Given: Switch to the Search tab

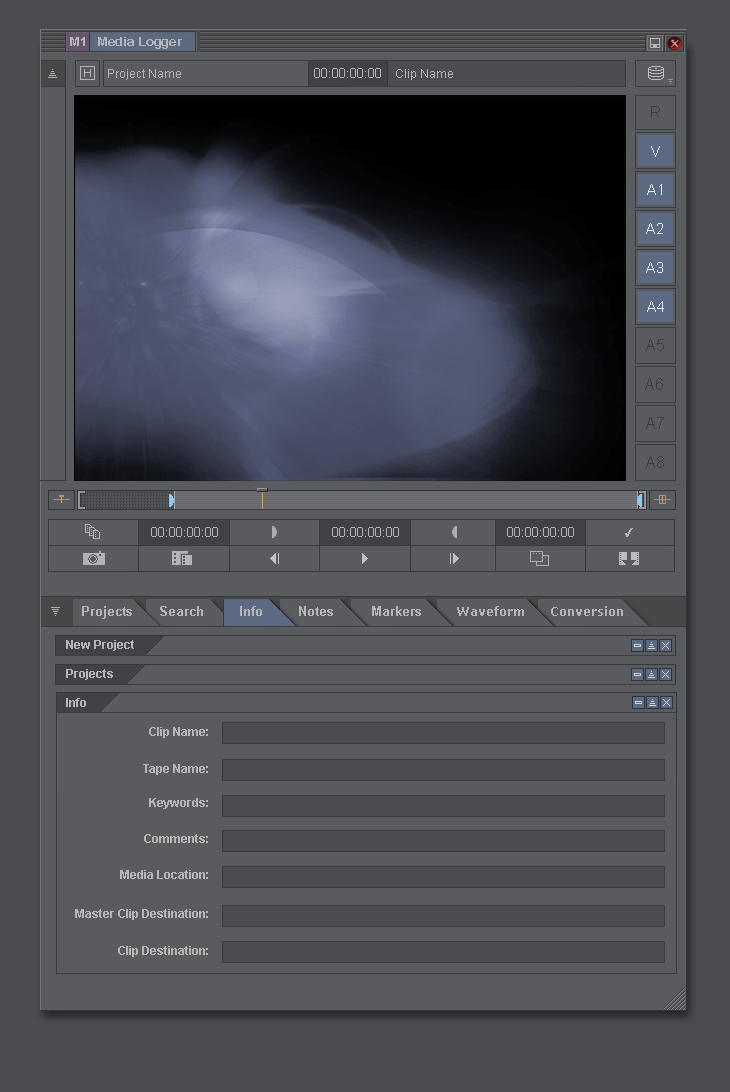Looking at the screenshot, I should (x=181, y=611).
